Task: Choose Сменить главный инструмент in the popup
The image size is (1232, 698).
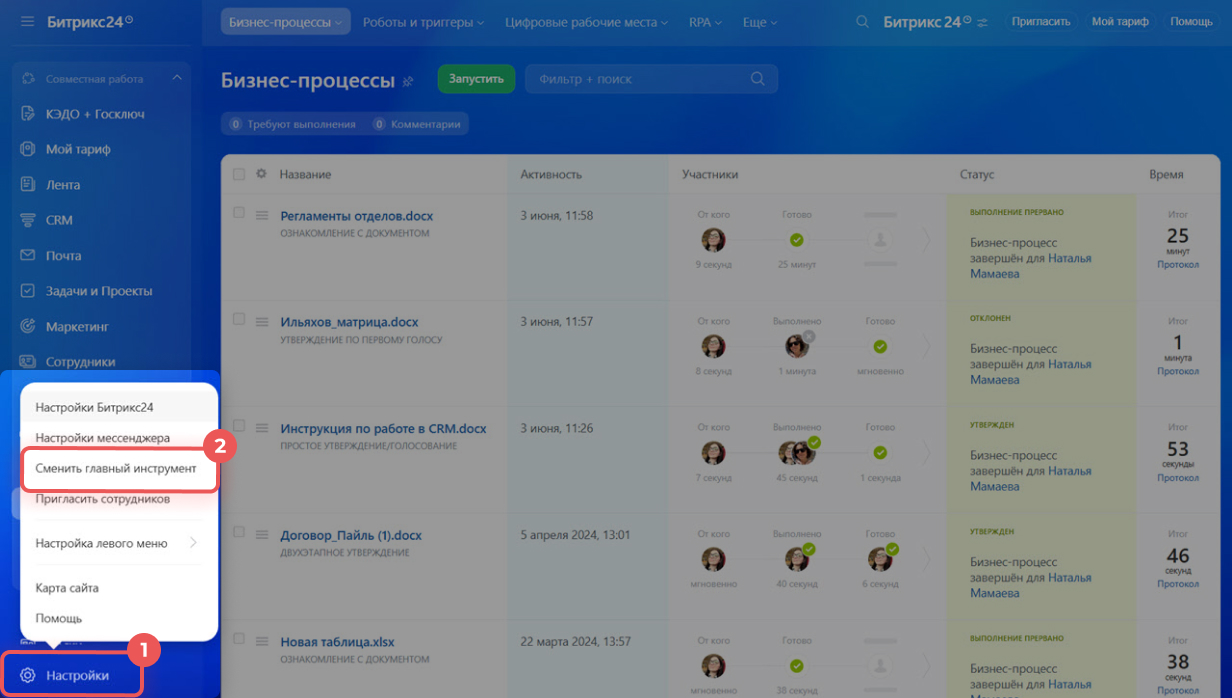Action: [118, 468]
